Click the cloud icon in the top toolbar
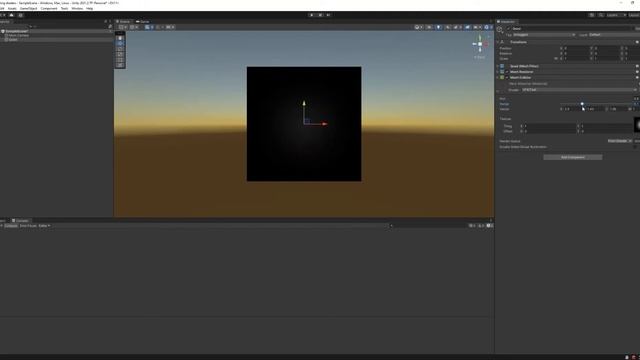This screenshot has height=360, width=640. coord(11,15)
